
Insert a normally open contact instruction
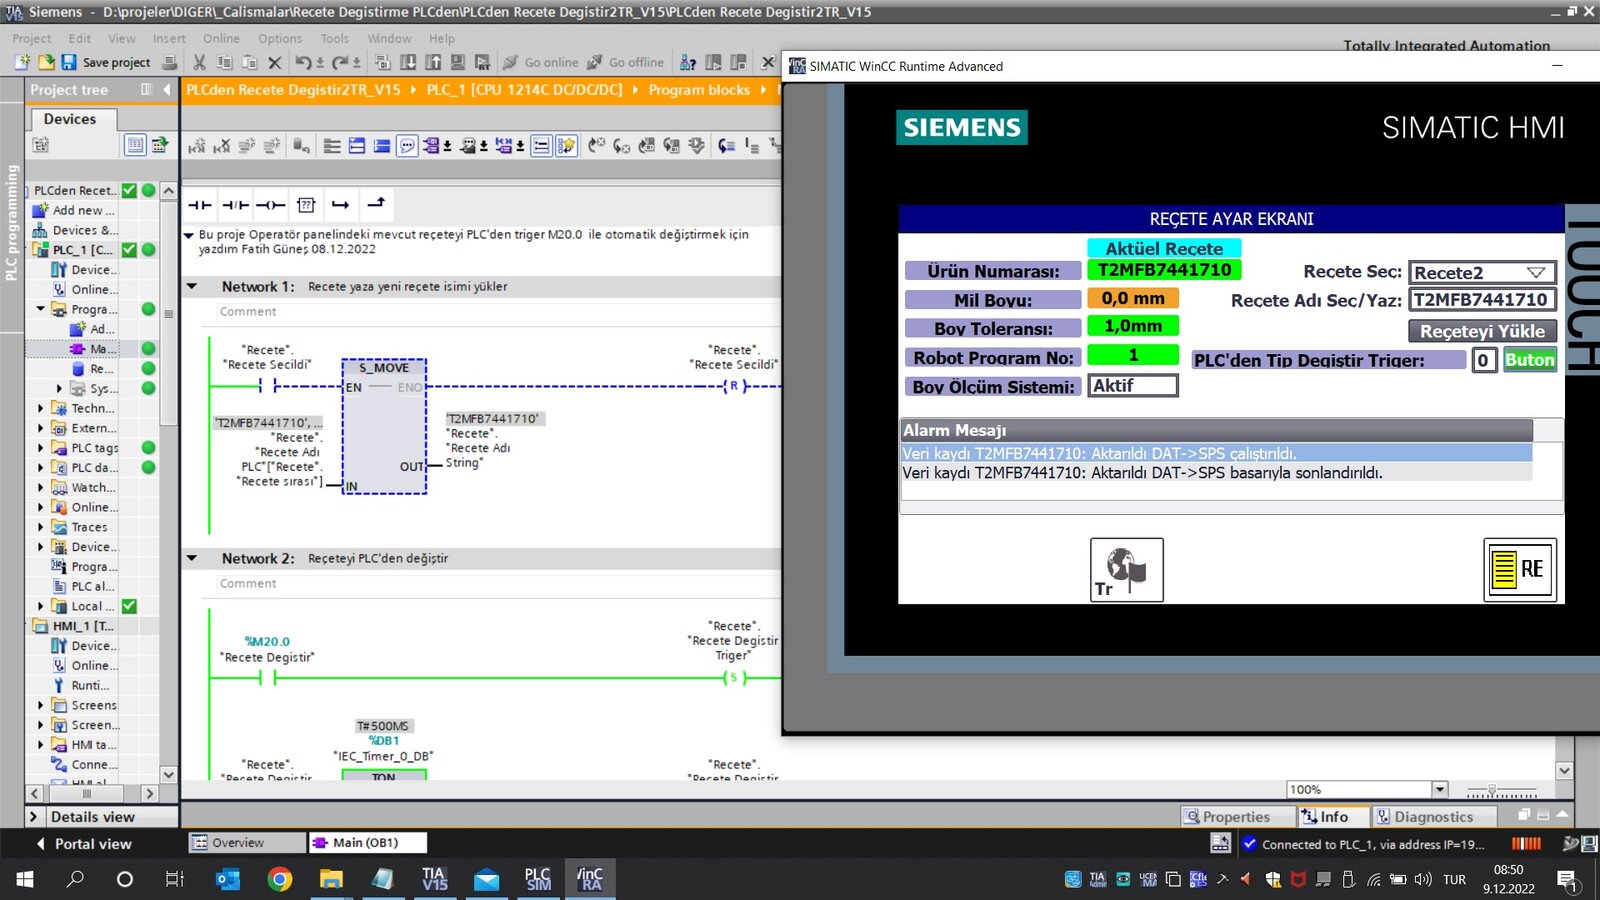click(x=200, y=205)
